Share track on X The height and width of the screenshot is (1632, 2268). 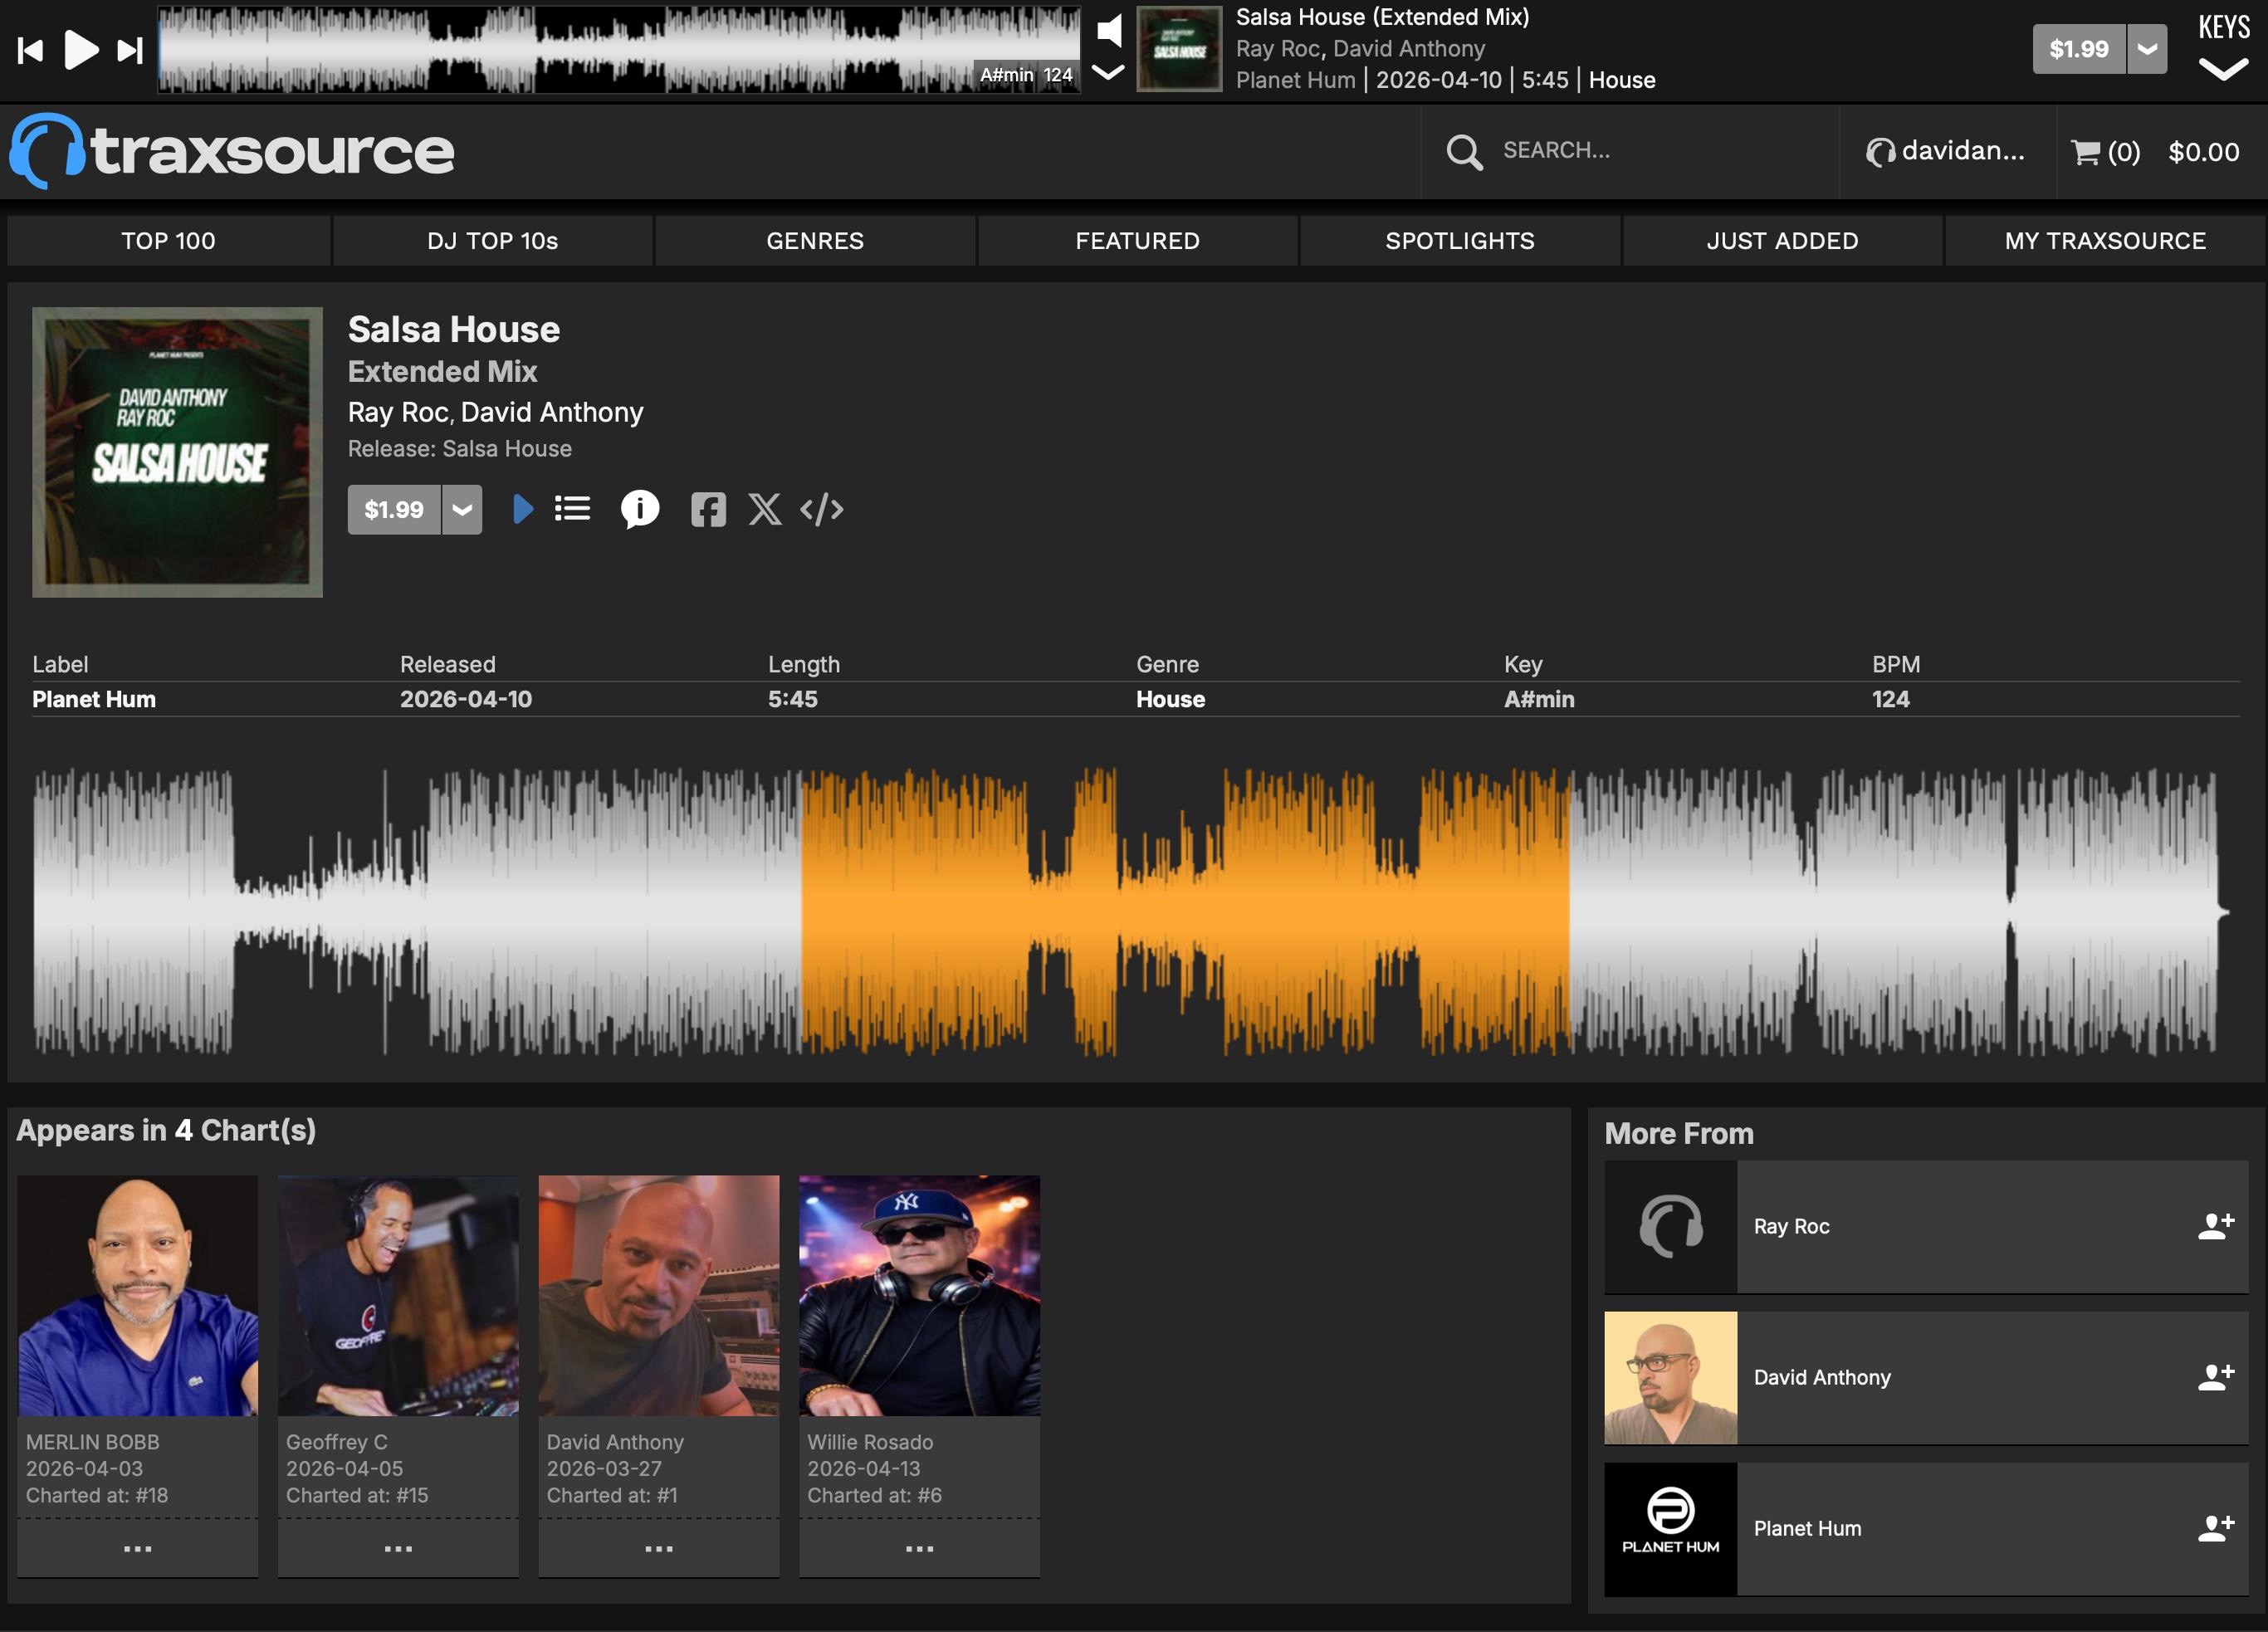click(765, 509)
